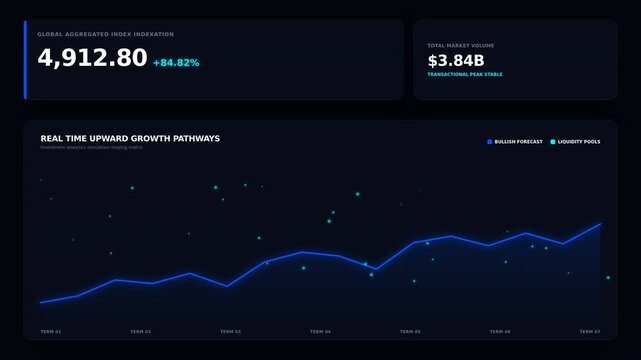Click the $3.84B market volume figure
The height and width of the screenshot is (360, 641).
click(x=456, y=61)
